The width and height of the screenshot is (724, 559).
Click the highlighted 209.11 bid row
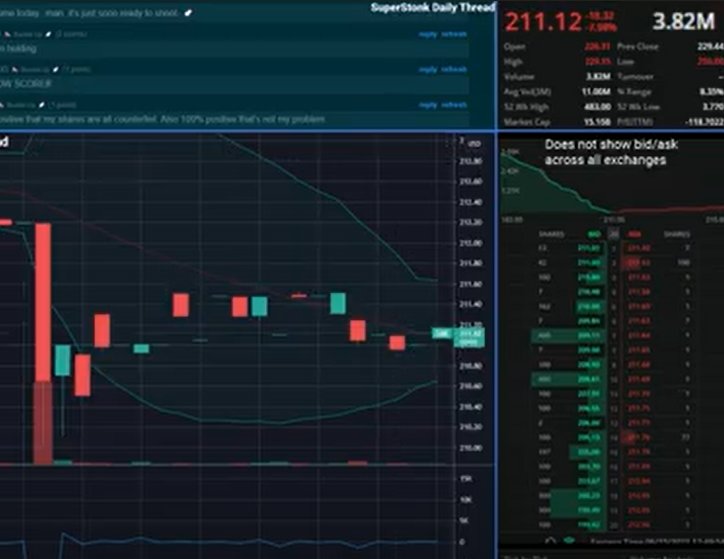(x=568, y=336)
